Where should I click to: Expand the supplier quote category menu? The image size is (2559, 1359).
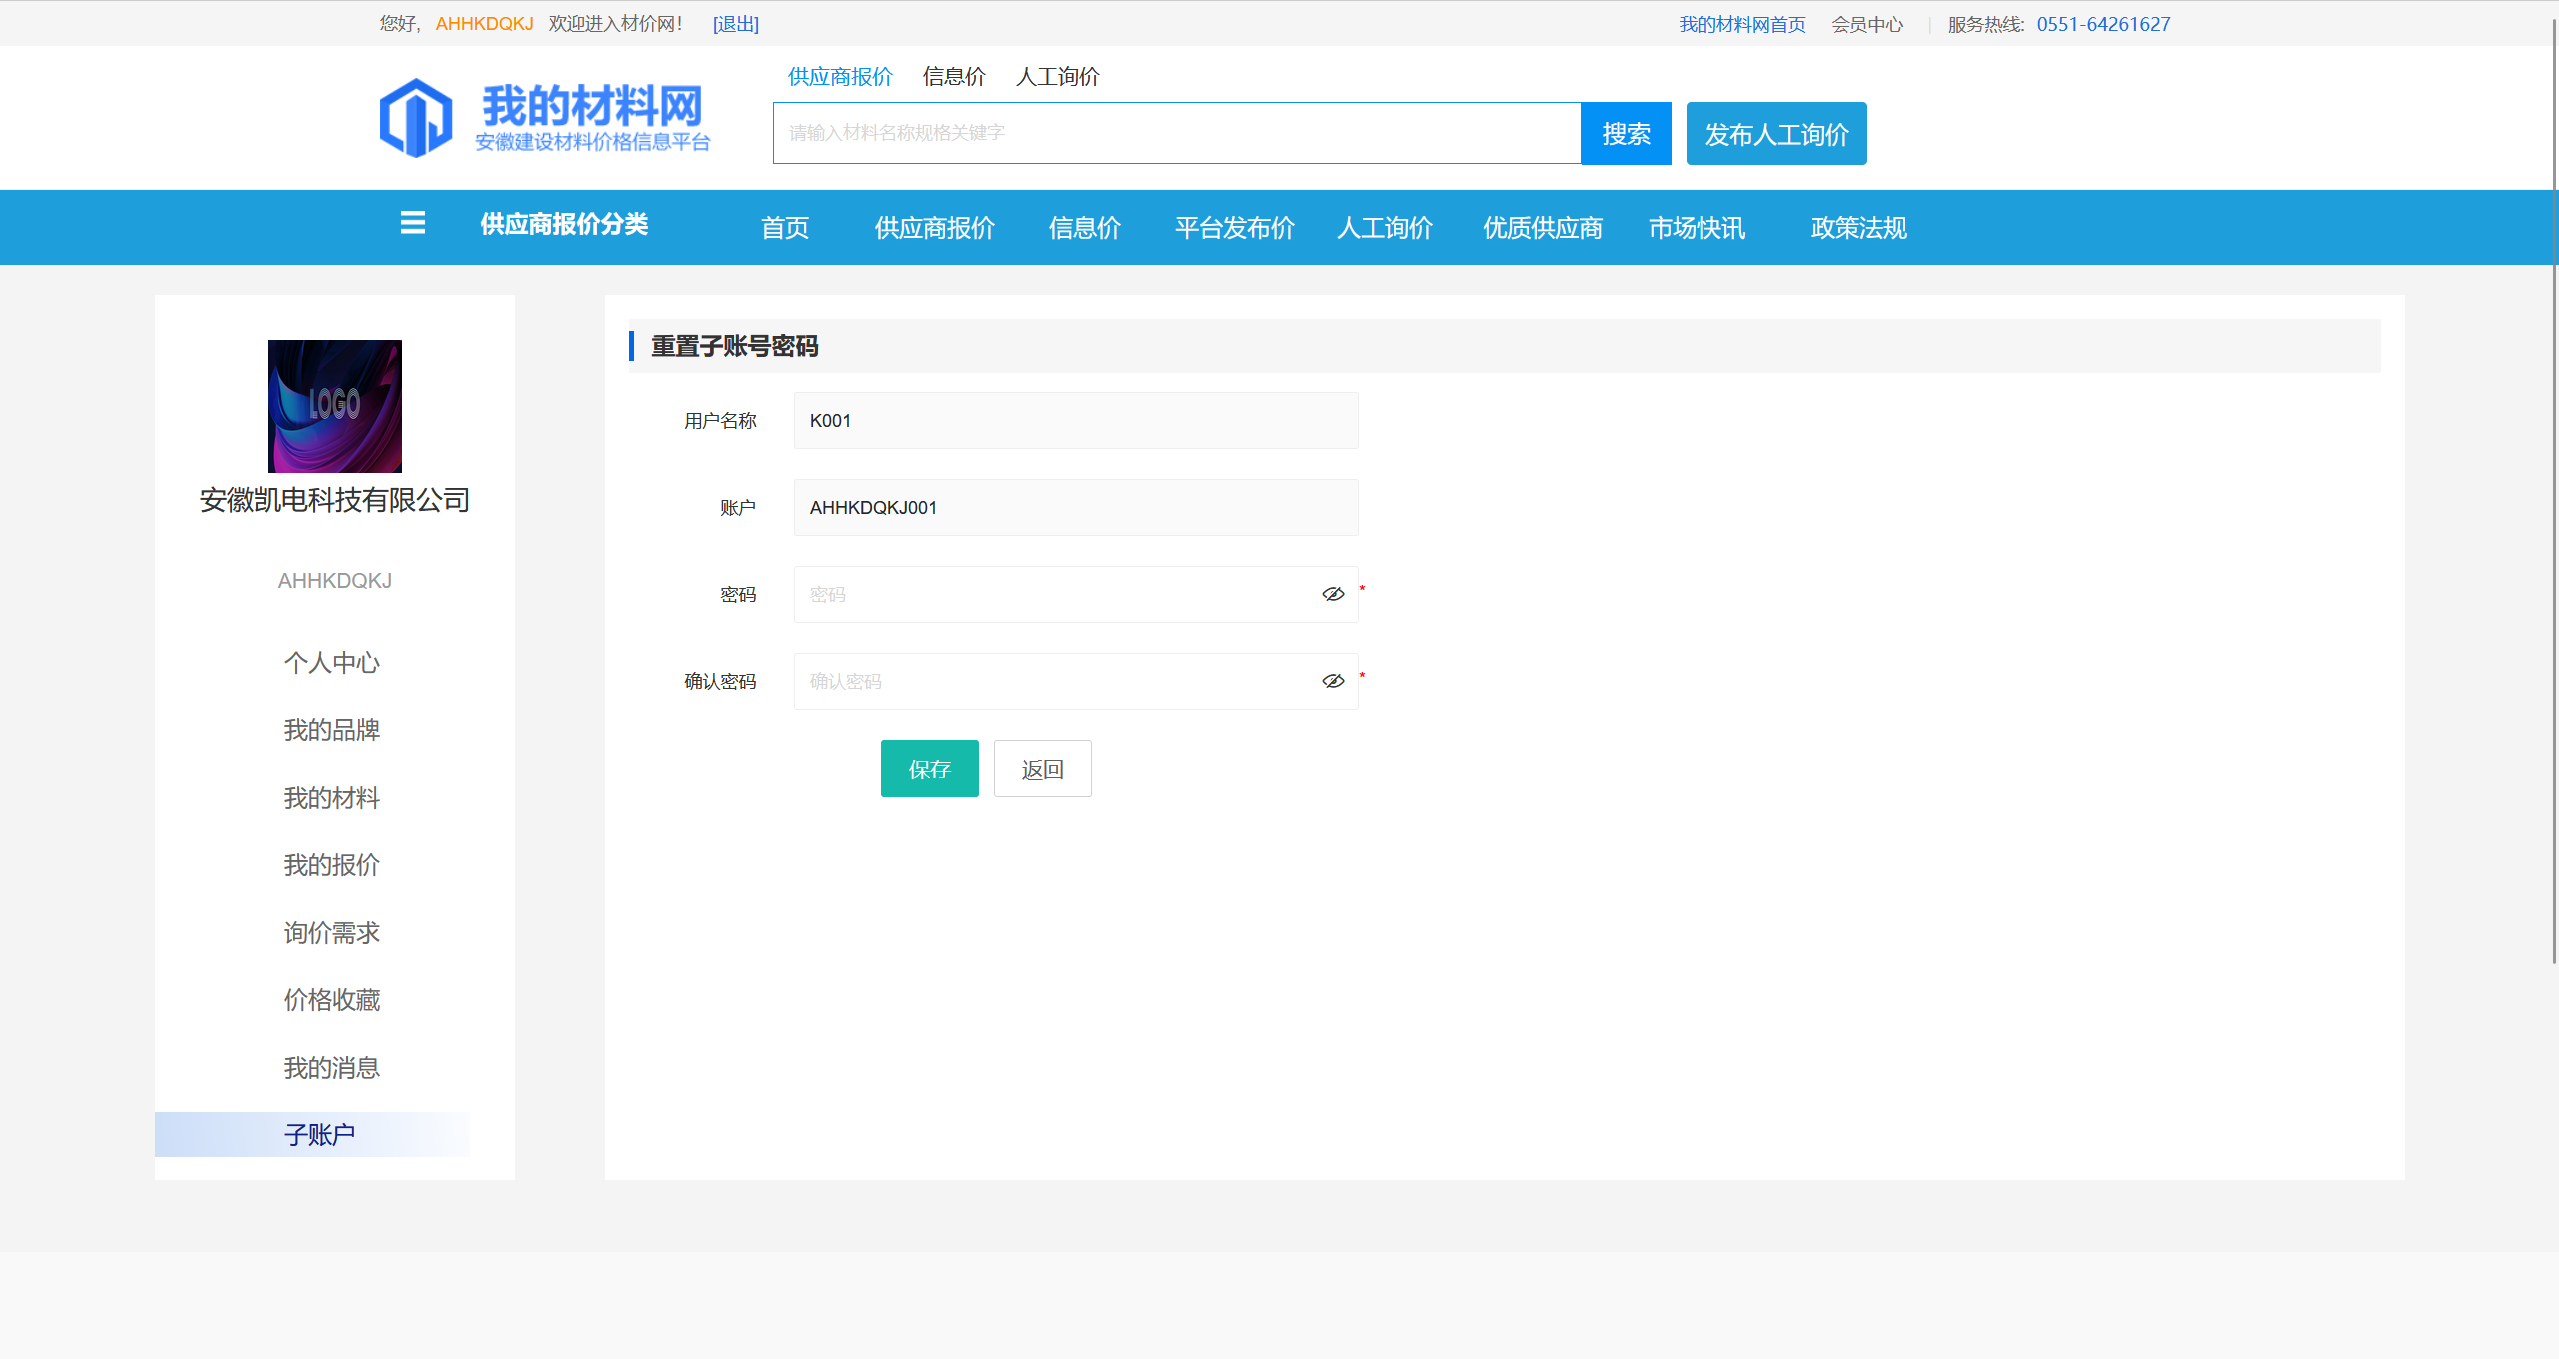tap(564, 225)
